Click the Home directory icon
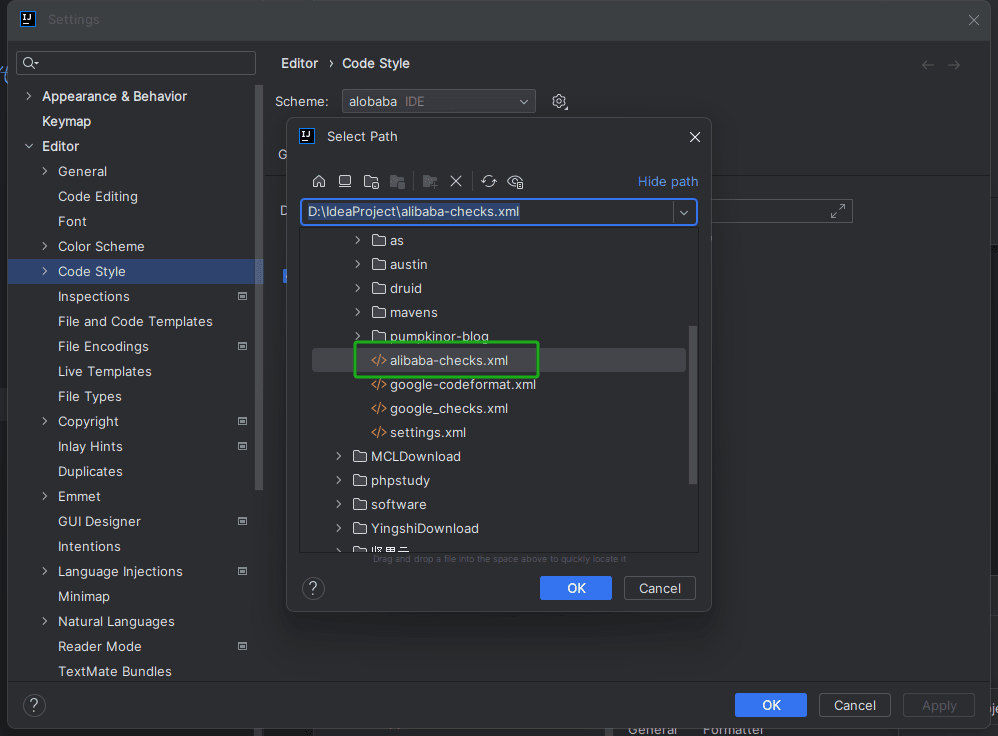This screenshot has height=736, width=998. coord(319,181)
